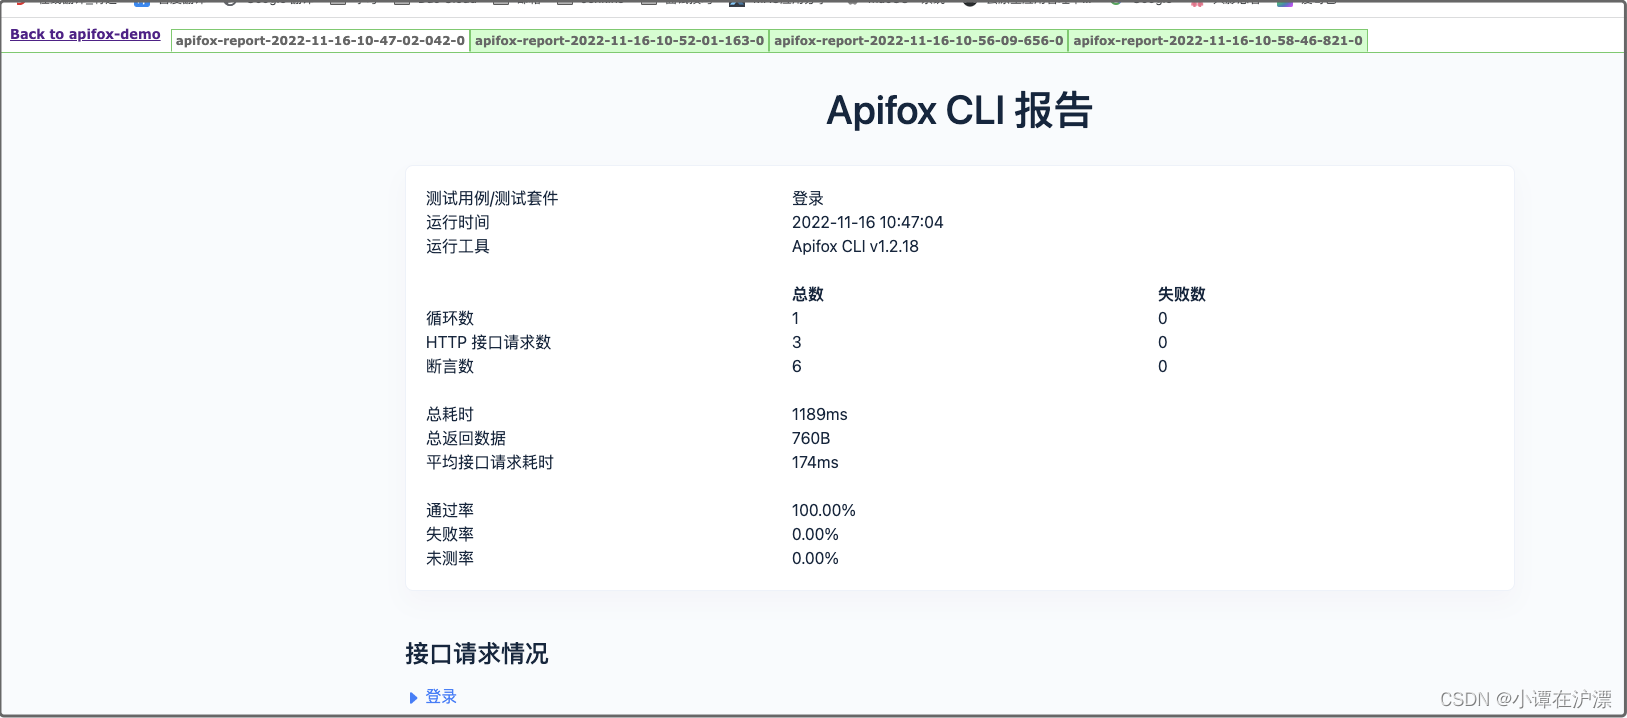Click the 测试用例/测试套件 label
The height and width of the screenshot is (718, 1627).
492,198
